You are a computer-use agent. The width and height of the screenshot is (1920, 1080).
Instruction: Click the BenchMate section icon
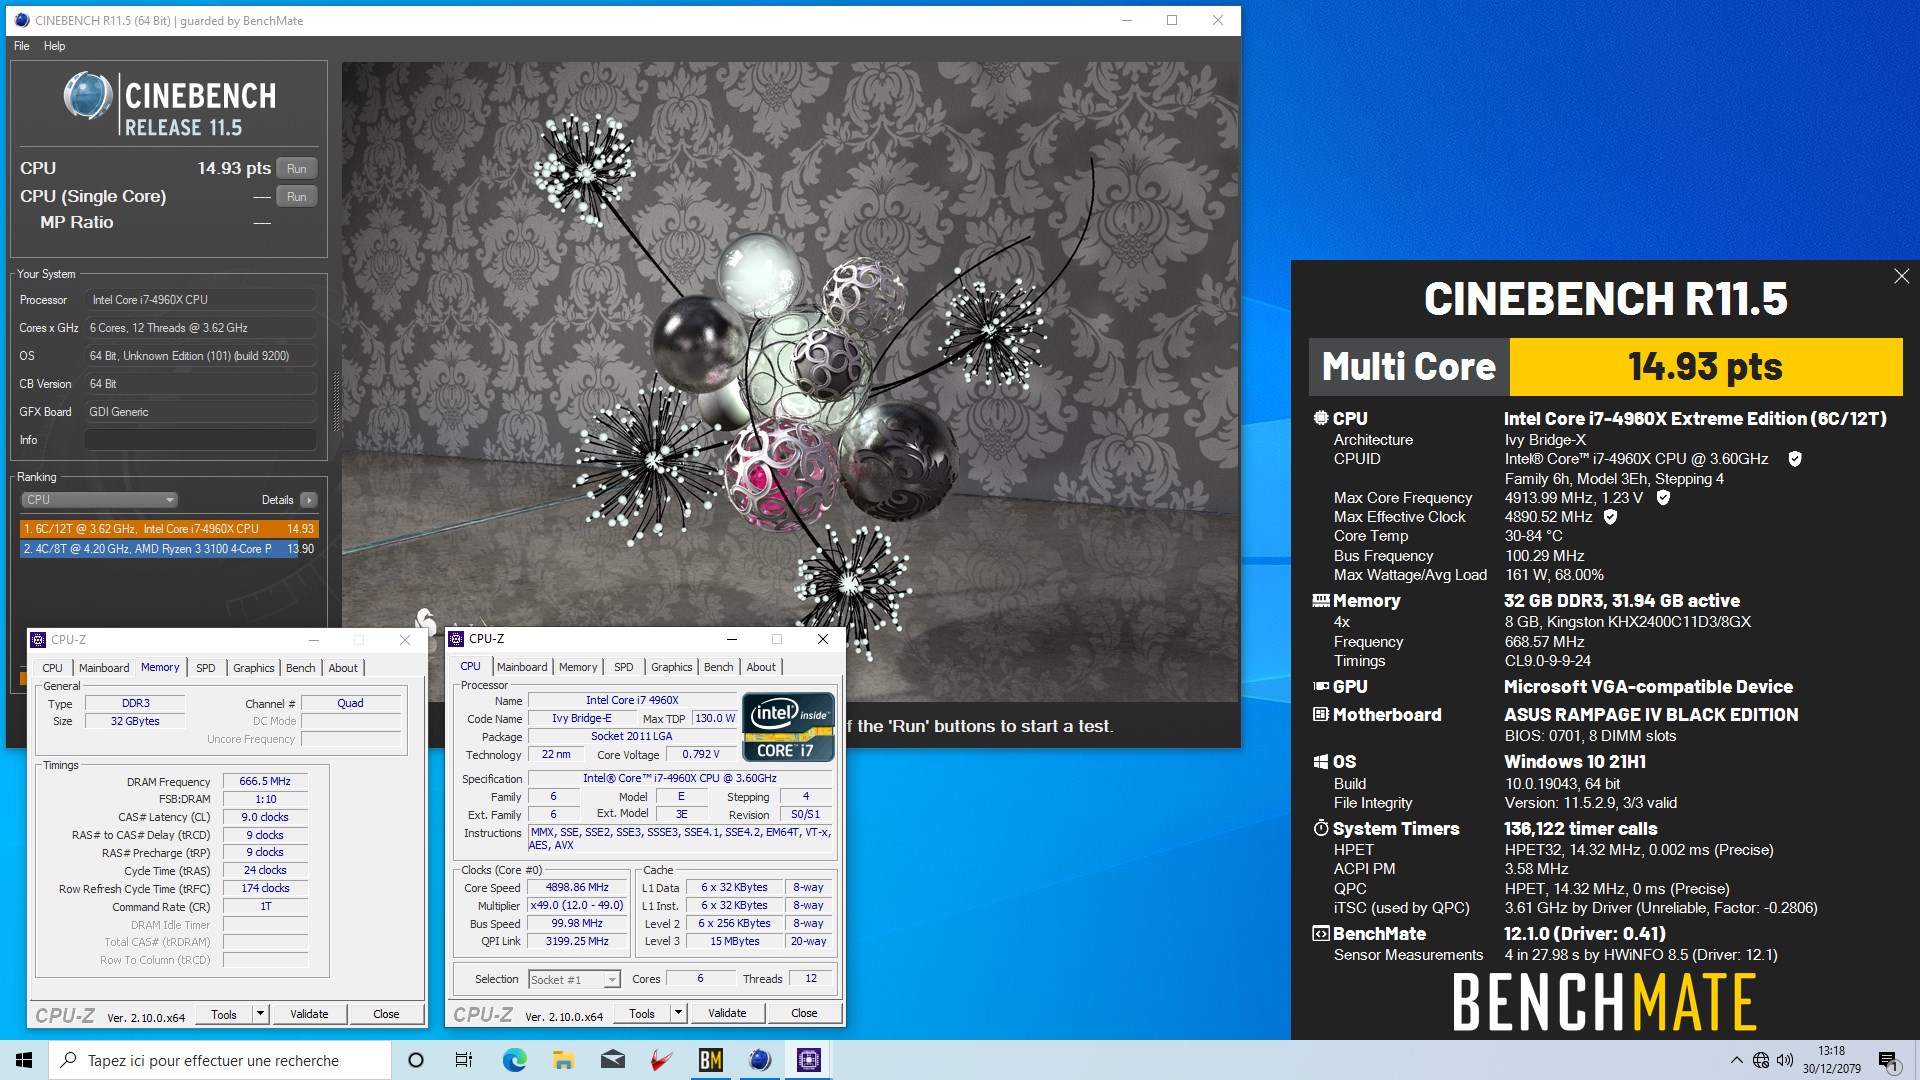point(1321,934)
